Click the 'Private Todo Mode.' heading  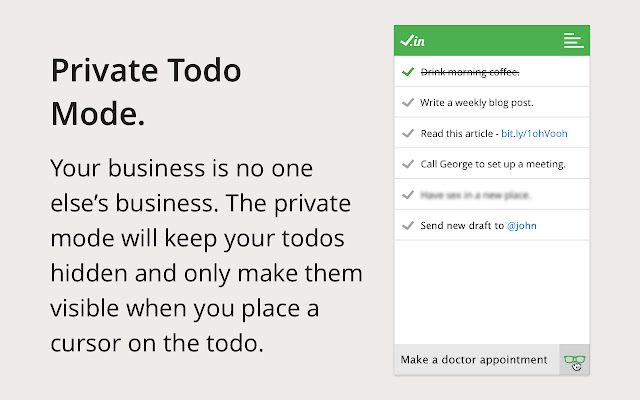point(146,91)
